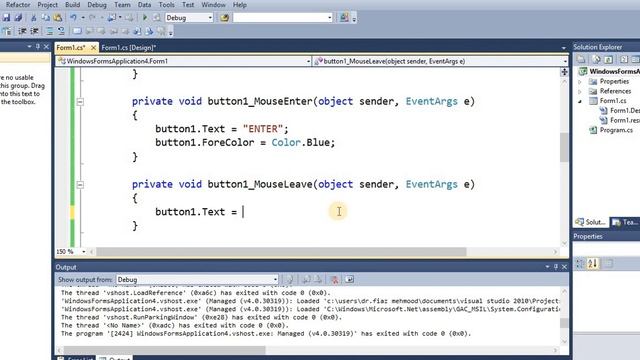Click the Save All icon
The width and height of the screenshot is (640, 360).
tap(18, 18)
